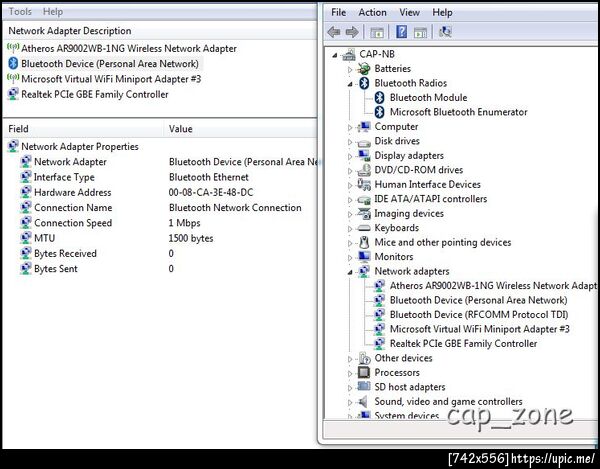
Task: Expand the Display adapters node
Action: 350,156
